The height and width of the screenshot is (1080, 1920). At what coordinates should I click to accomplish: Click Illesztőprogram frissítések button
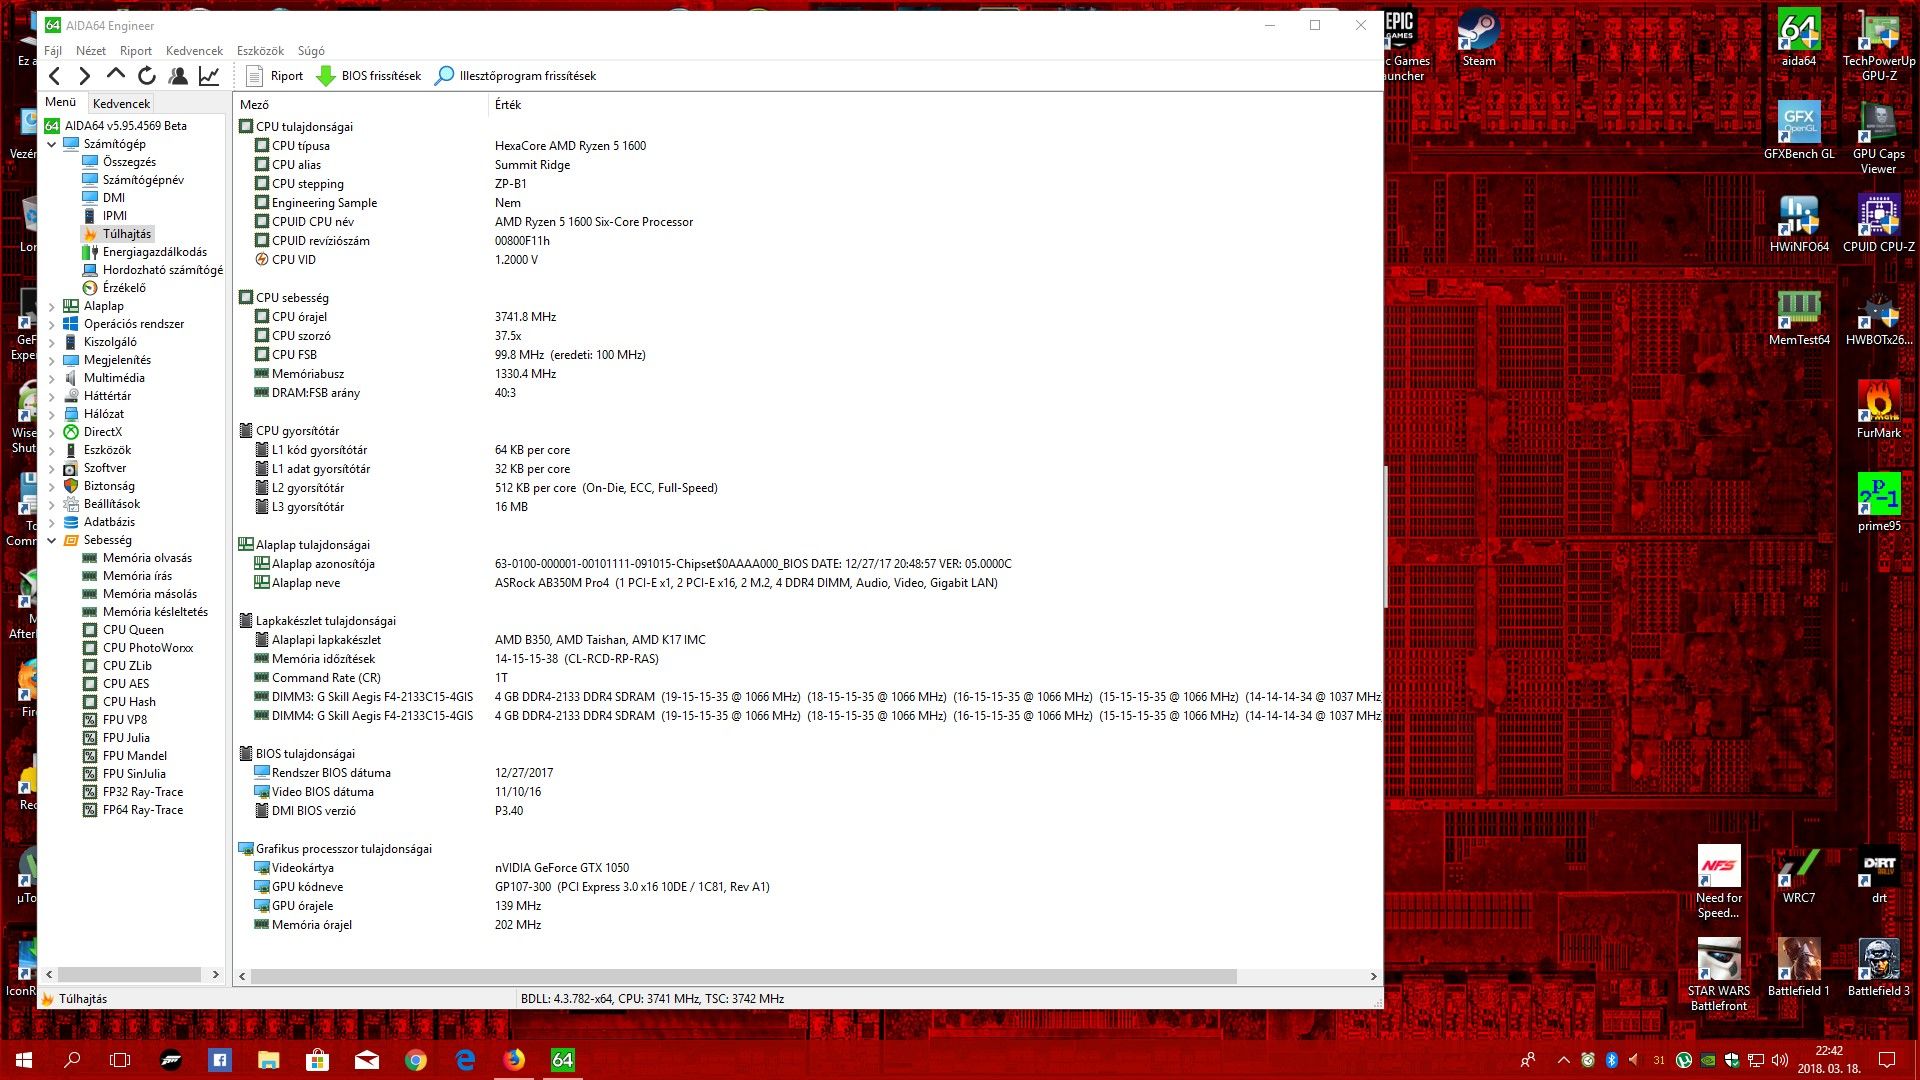(515, 76)
